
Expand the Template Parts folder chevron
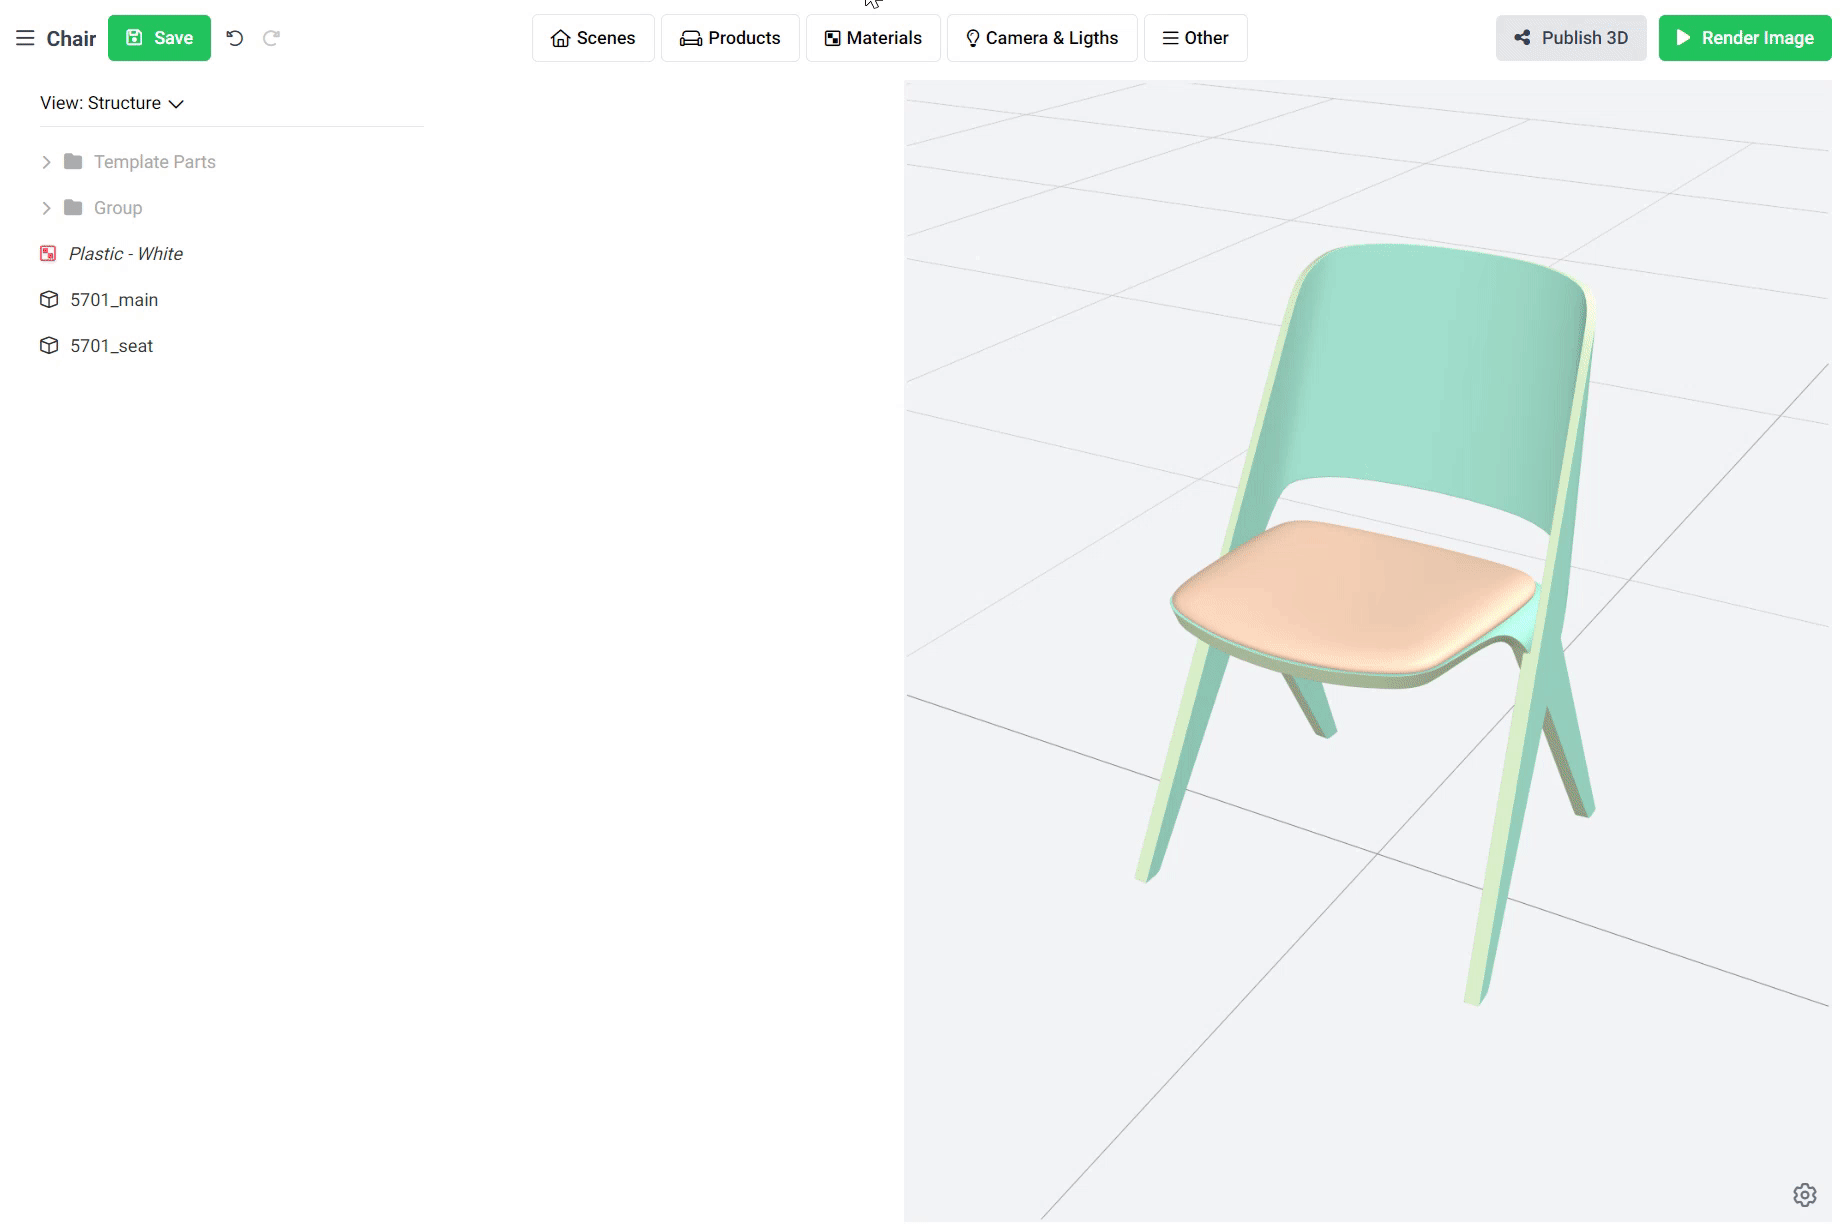[x=46, y=162]
